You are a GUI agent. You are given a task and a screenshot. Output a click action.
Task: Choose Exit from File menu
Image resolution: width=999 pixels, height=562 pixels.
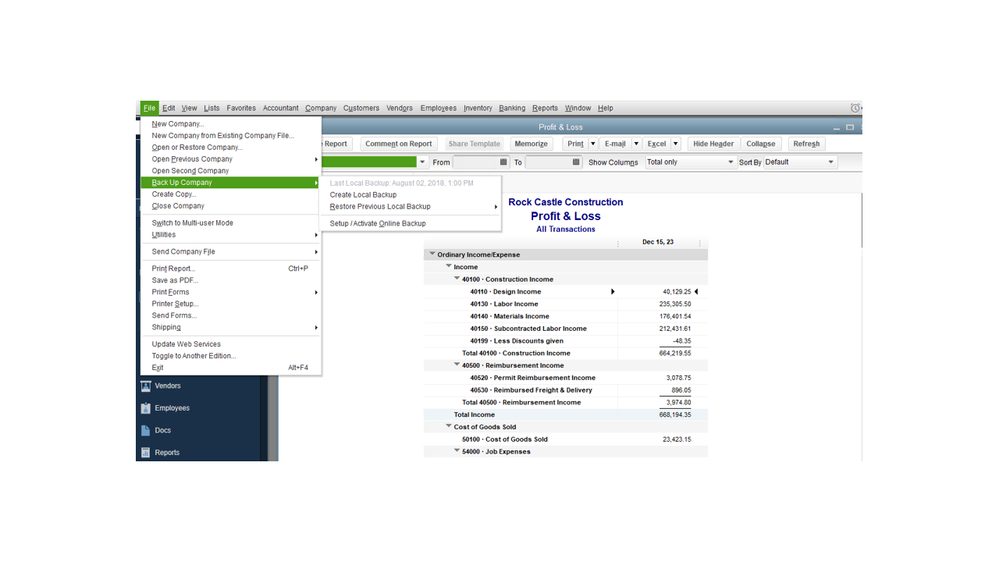tap(231, 368)
